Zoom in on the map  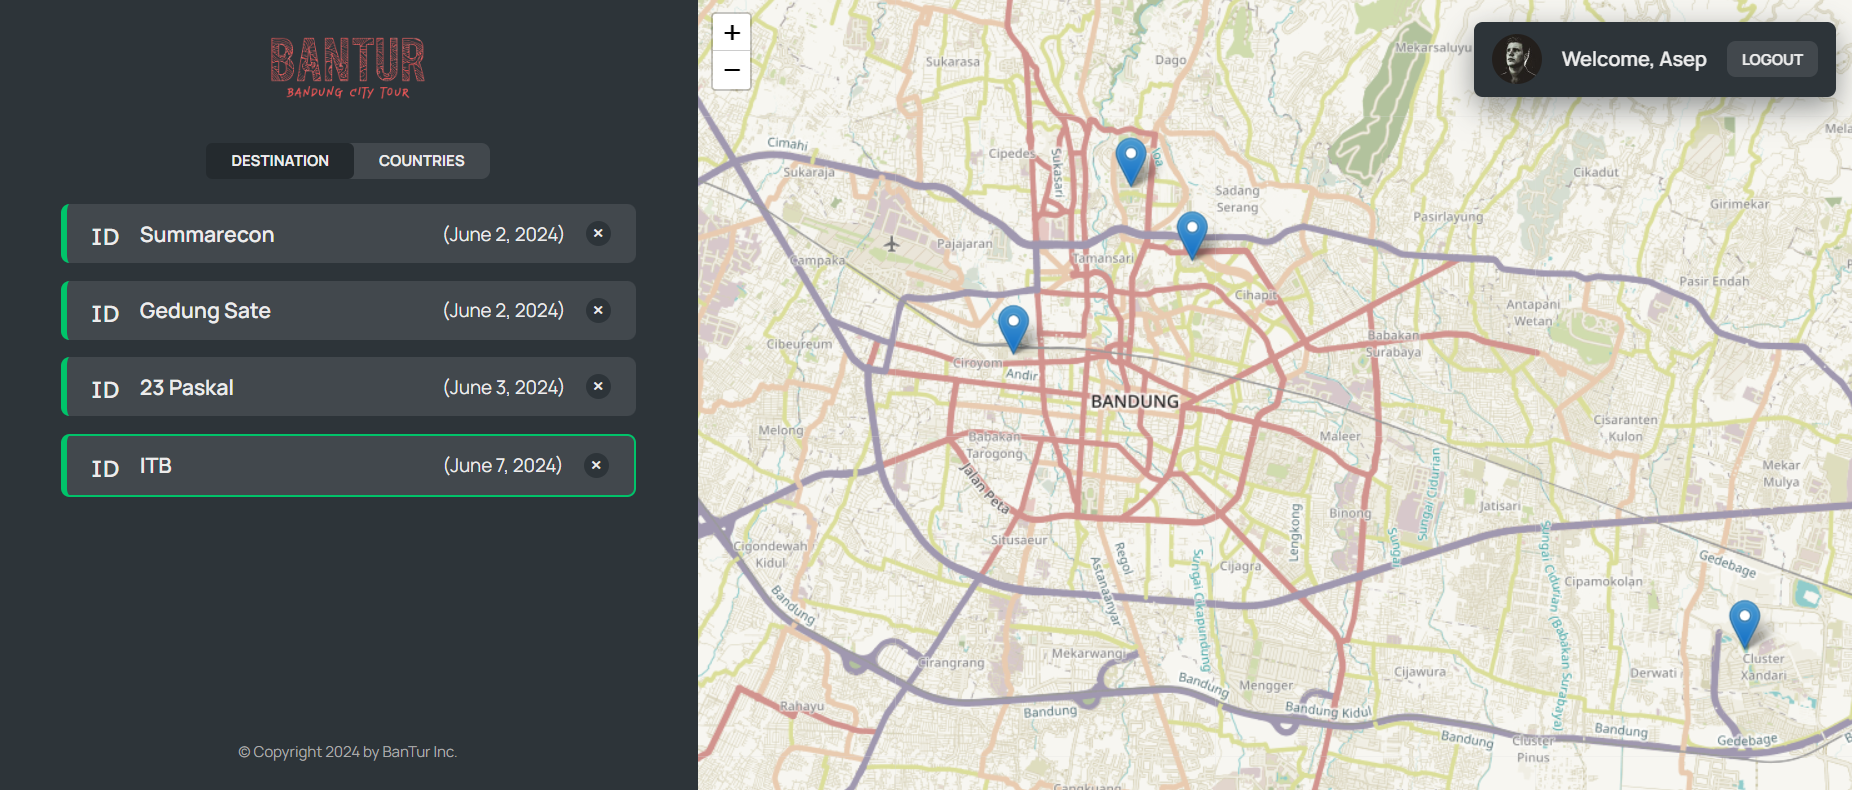tap(732, 33)
